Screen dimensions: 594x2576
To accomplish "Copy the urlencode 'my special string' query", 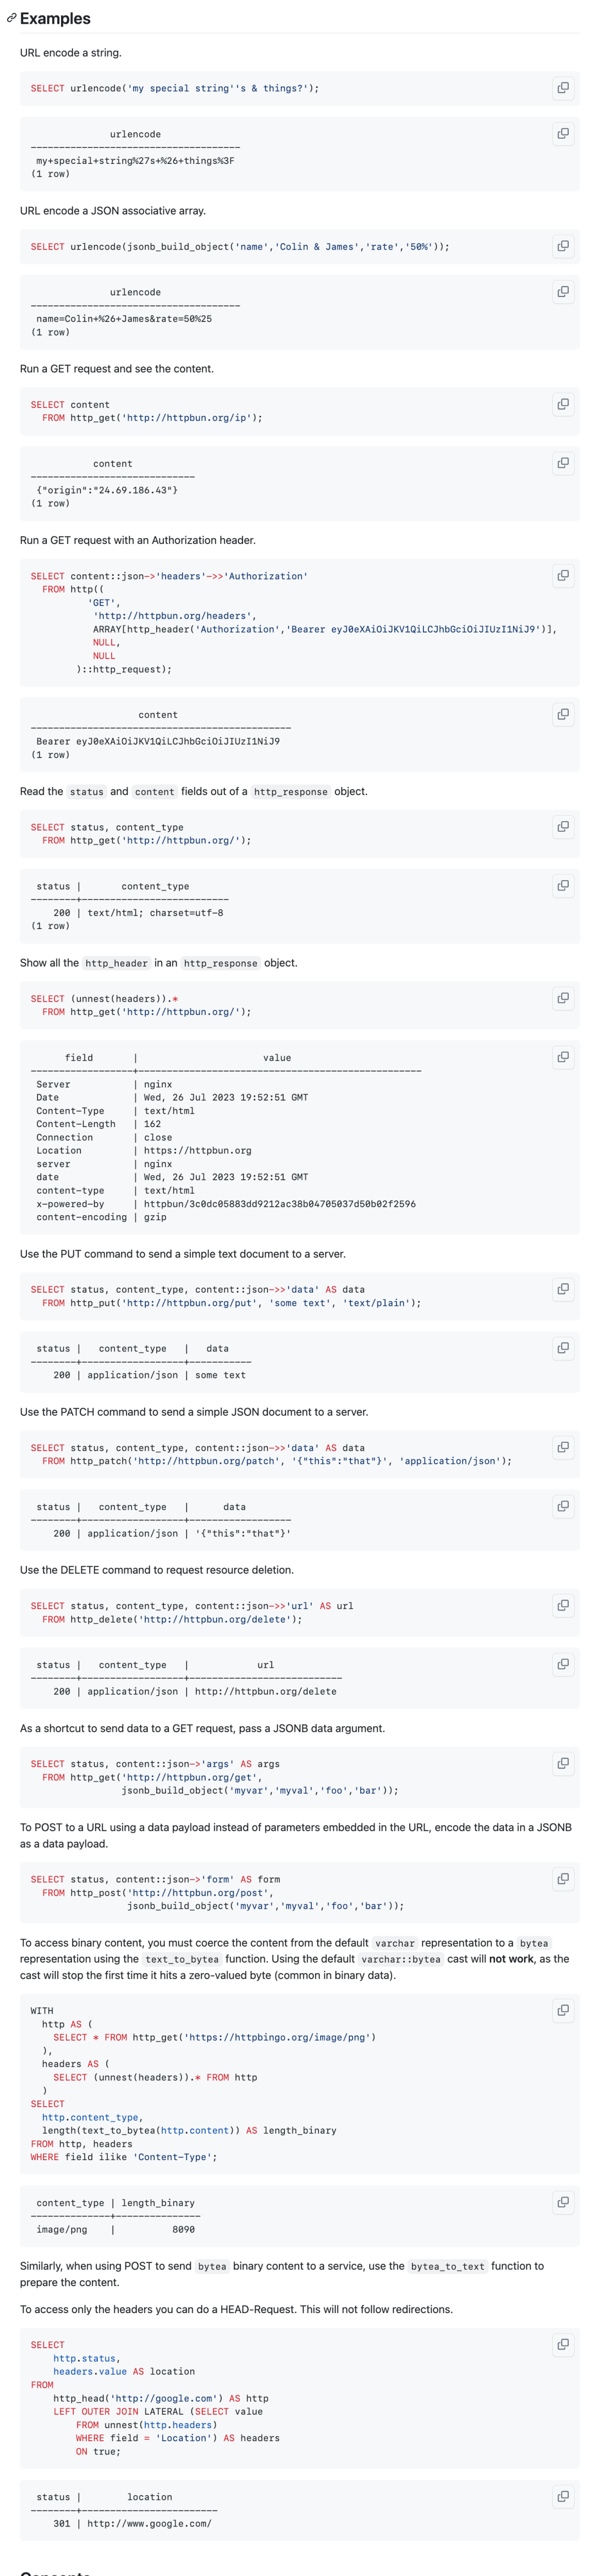I will click(x=563, y=88).
